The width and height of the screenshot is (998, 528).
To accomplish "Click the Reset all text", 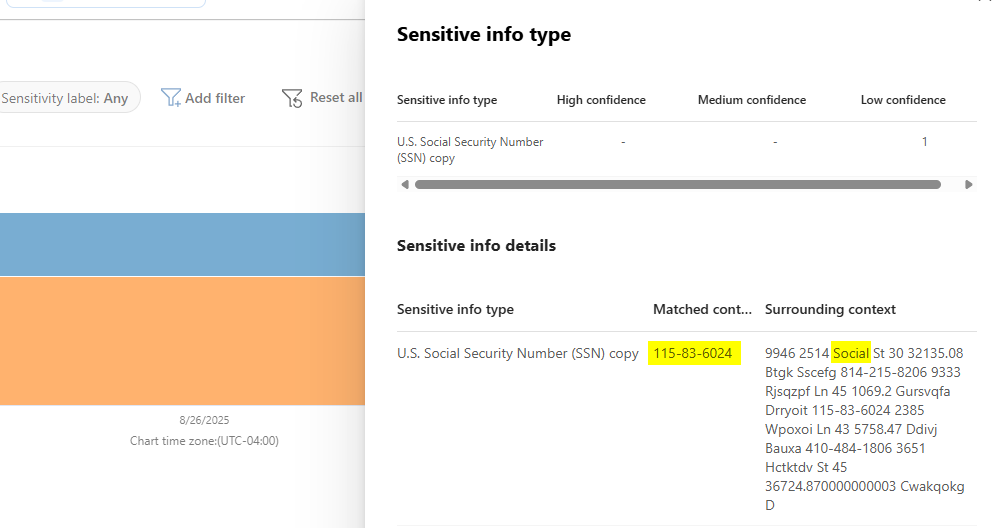I will (336, 97).
